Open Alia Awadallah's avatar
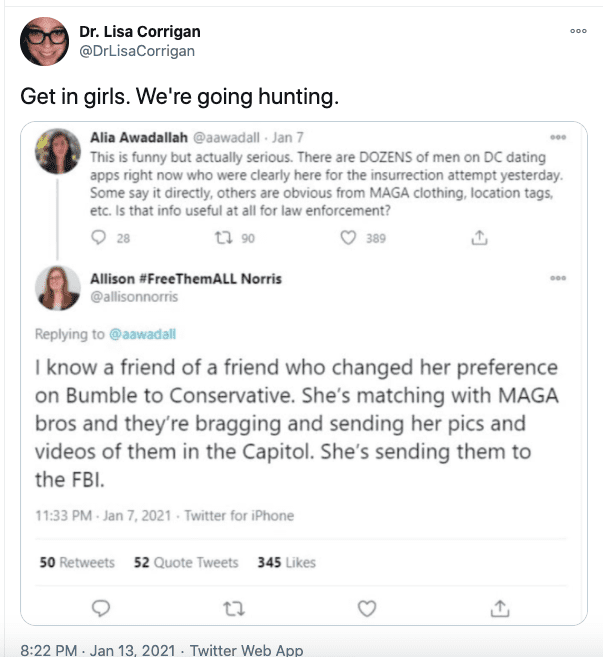This screenshot has height=657, width=603. pyautogui.click(x=59, y=148)
